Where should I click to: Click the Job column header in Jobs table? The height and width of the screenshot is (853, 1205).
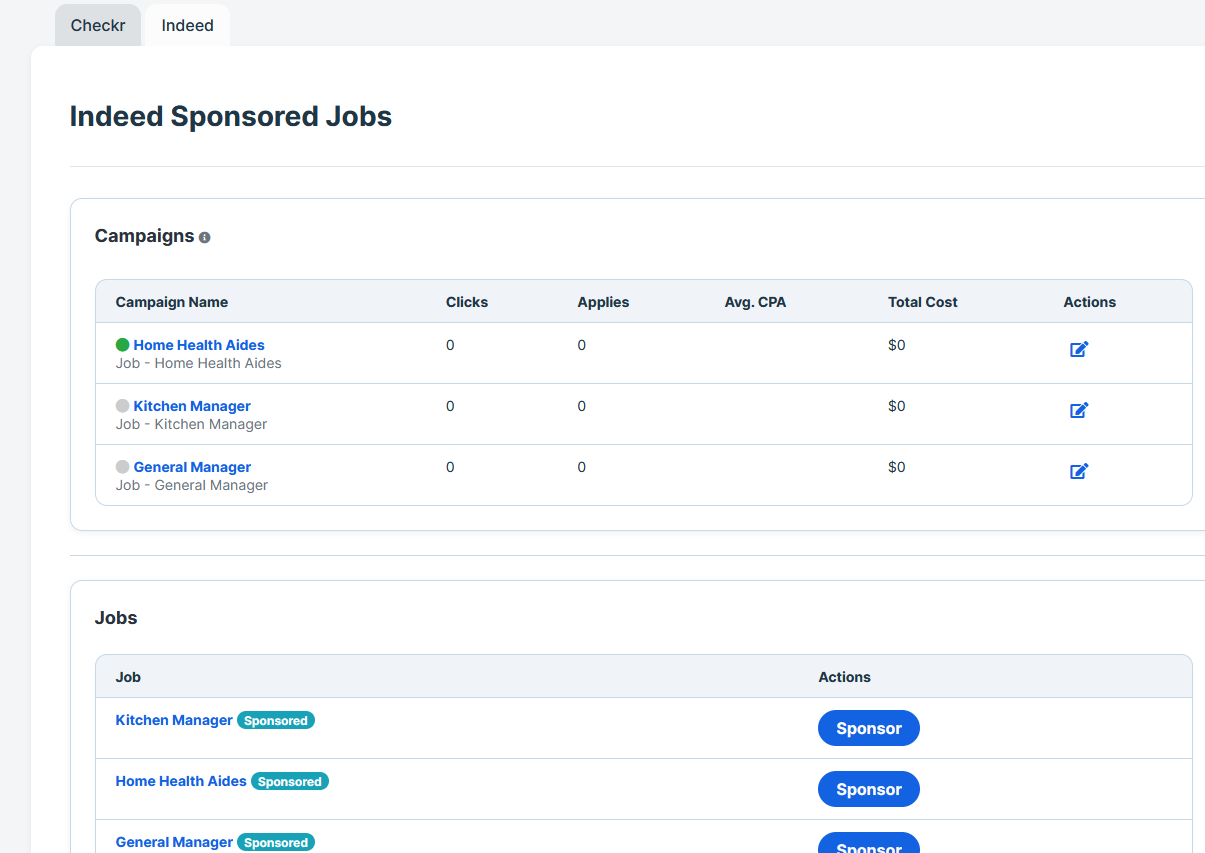click(128, 677)
